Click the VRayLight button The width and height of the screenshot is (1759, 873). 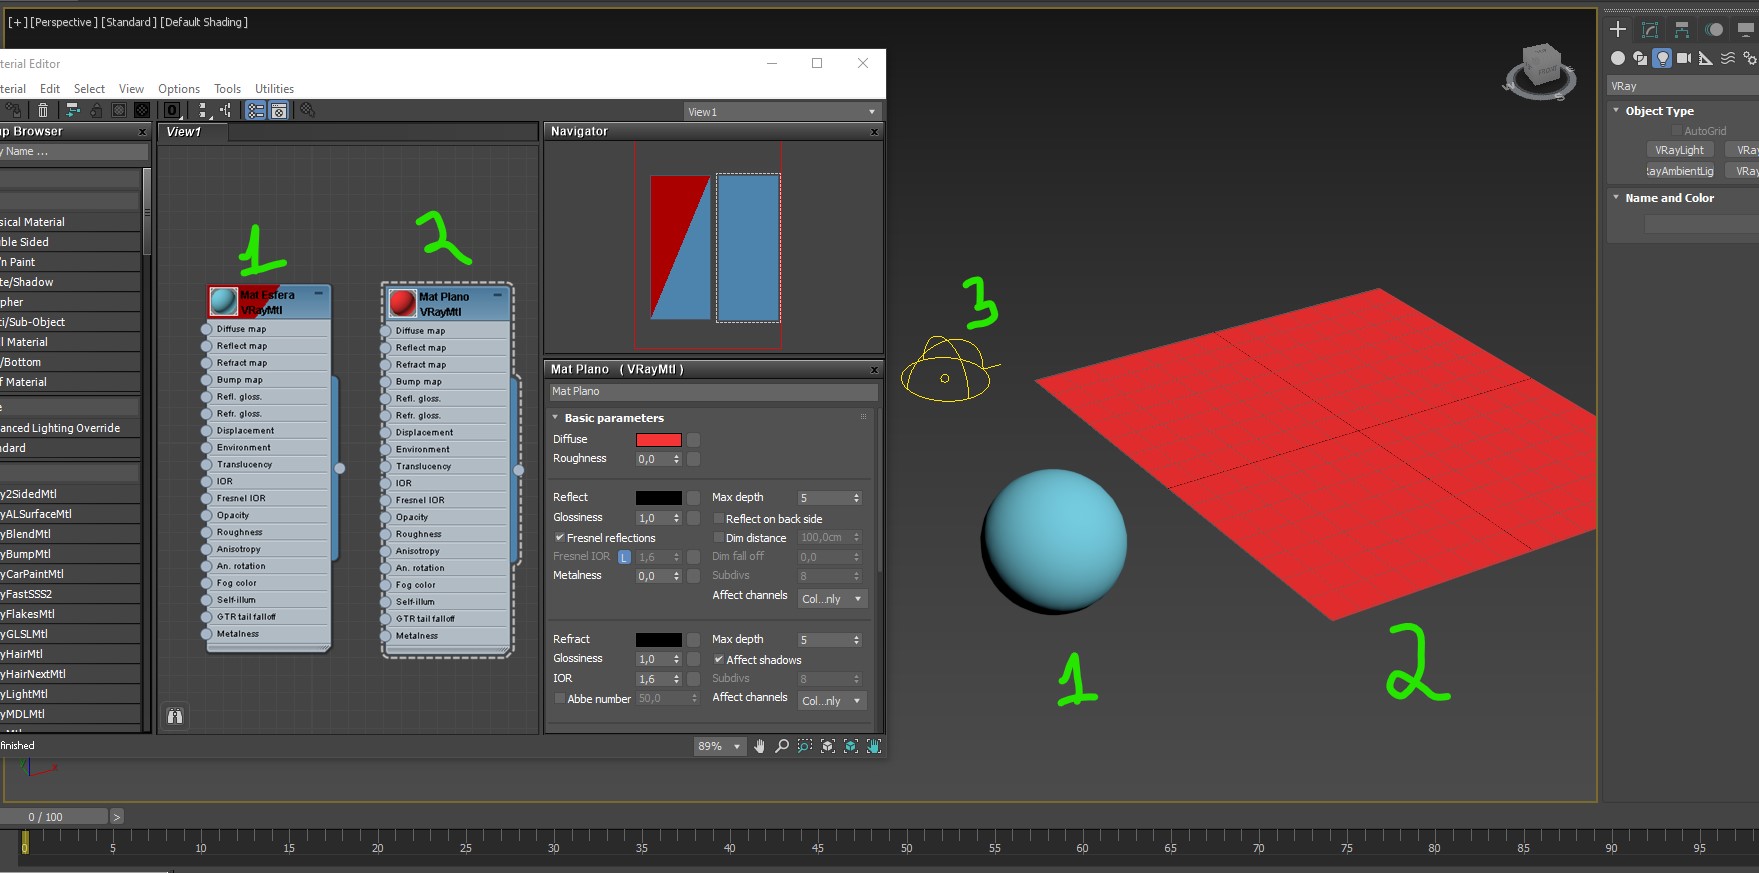[x=1679, y=150]
